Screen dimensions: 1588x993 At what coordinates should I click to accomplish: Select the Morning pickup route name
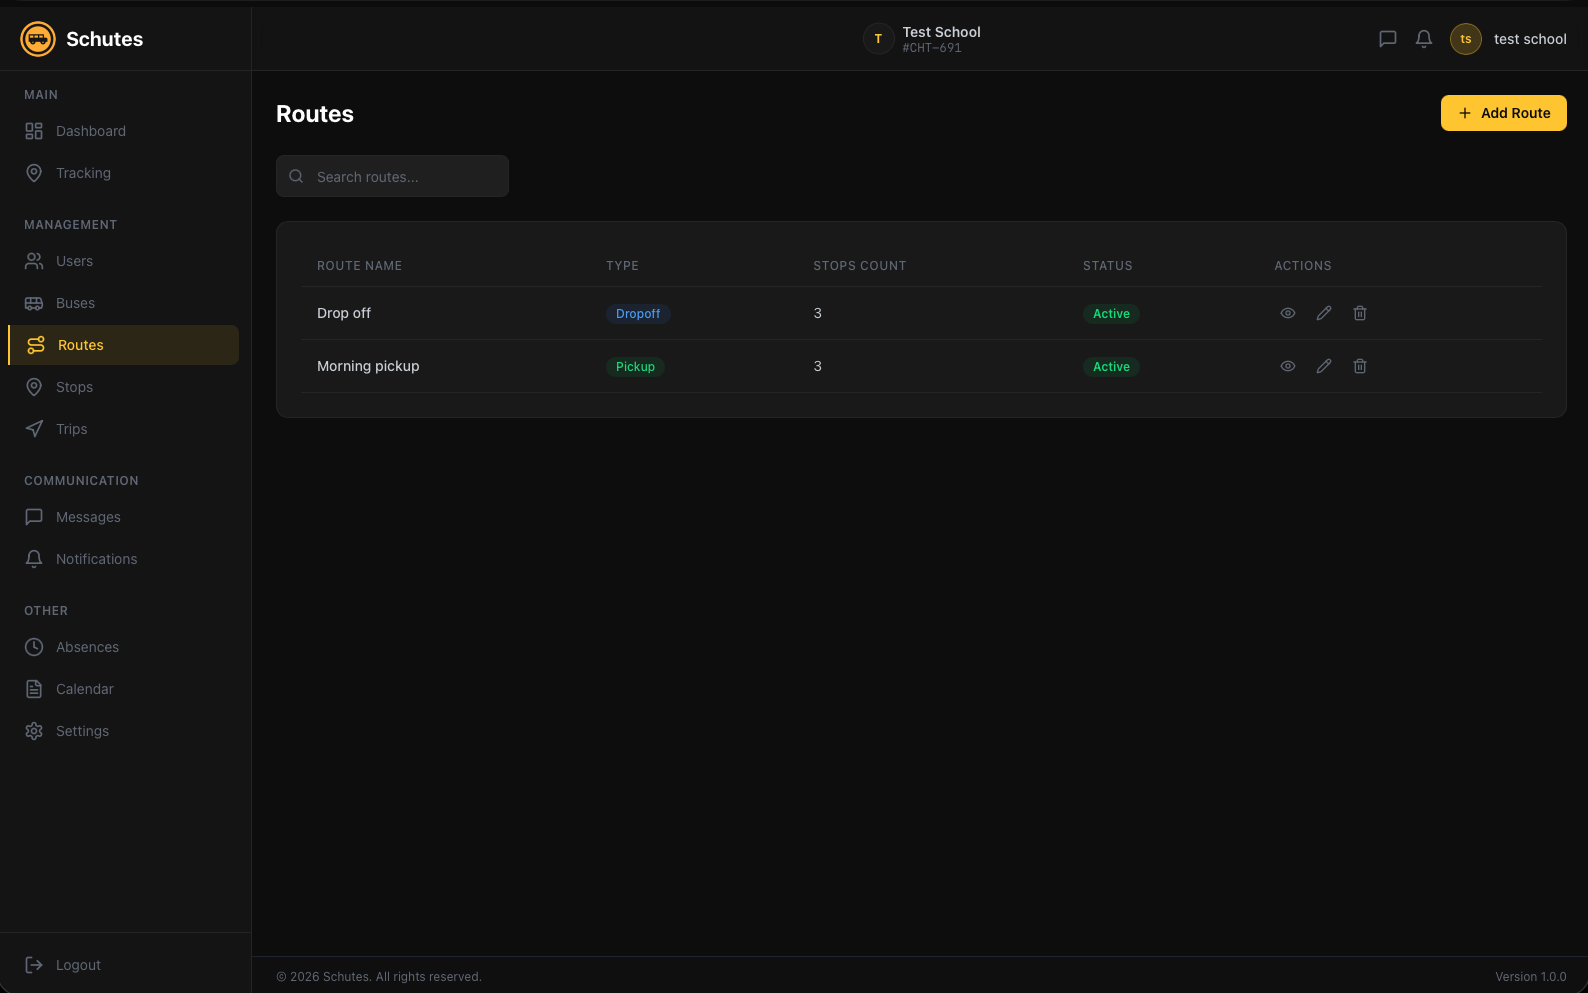[368, 366]
